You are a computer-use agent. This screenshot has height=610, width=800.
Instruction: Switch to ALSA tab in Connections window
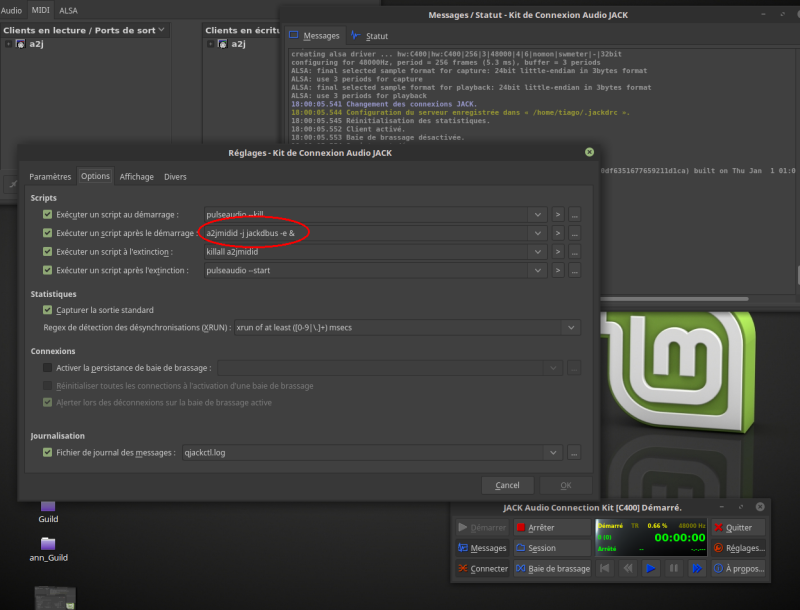point(68,10)
